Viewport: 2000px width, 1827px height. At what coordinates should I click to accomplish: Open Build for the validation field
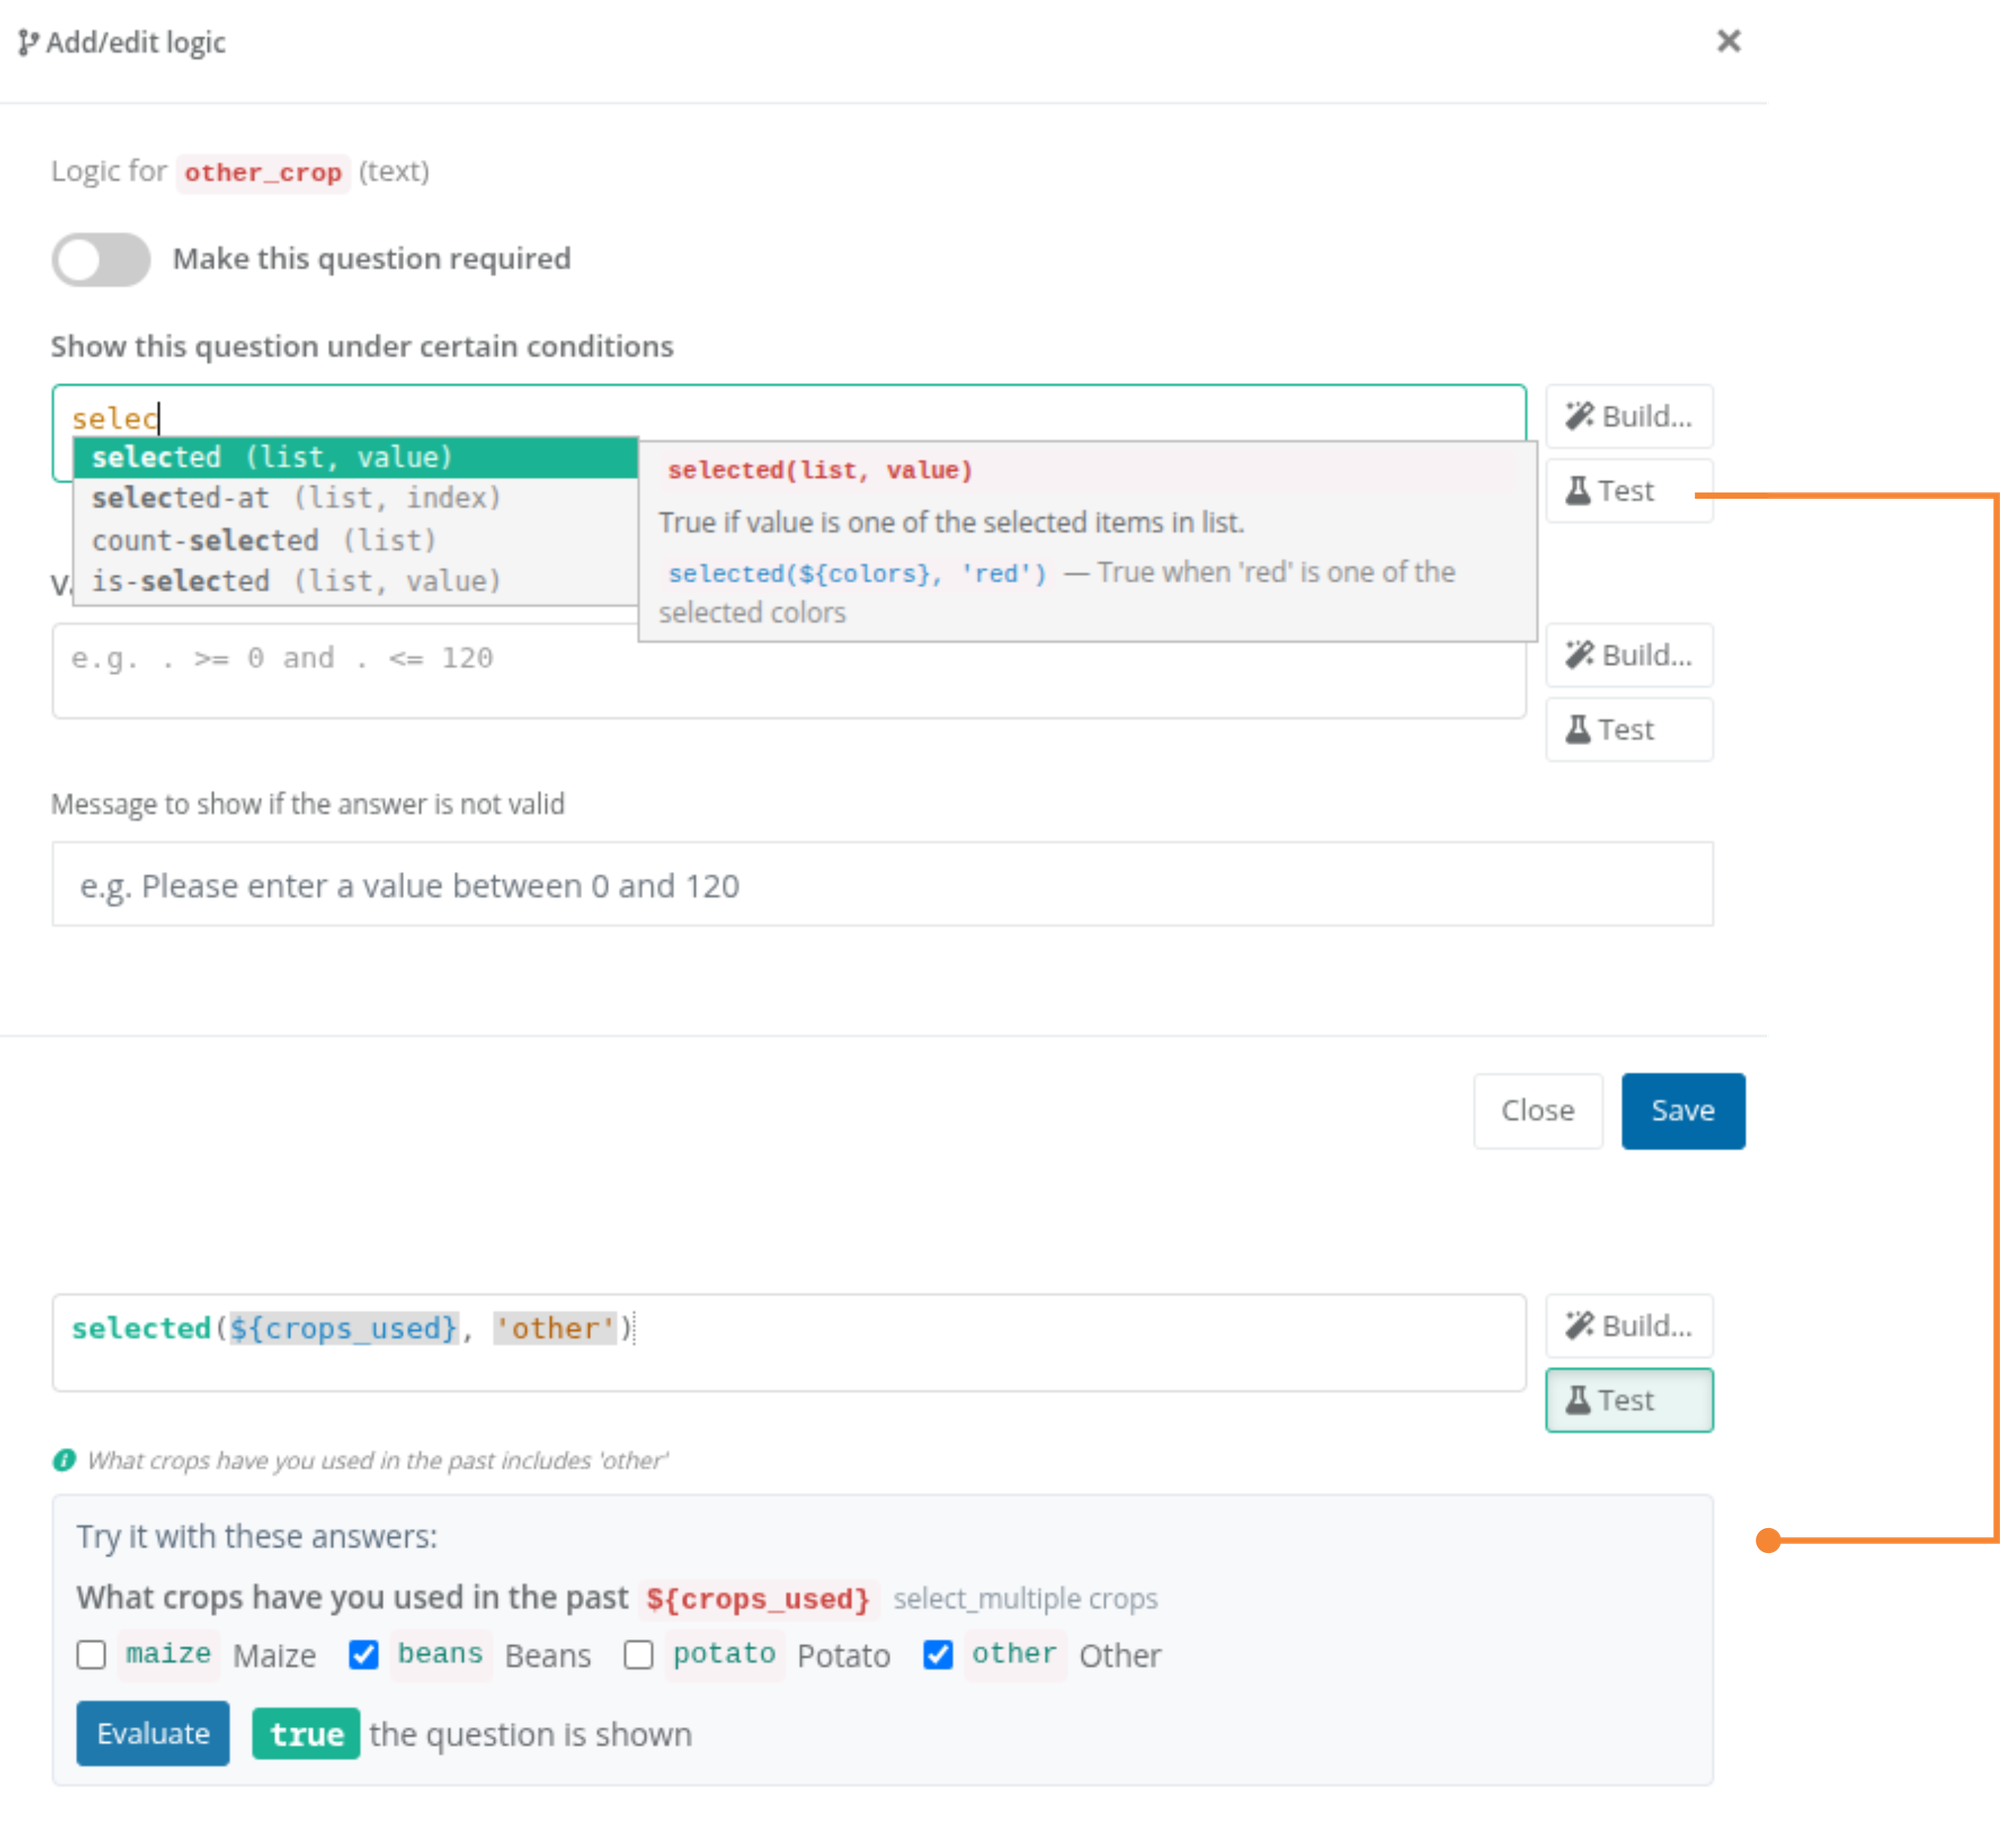[1628, 655]
